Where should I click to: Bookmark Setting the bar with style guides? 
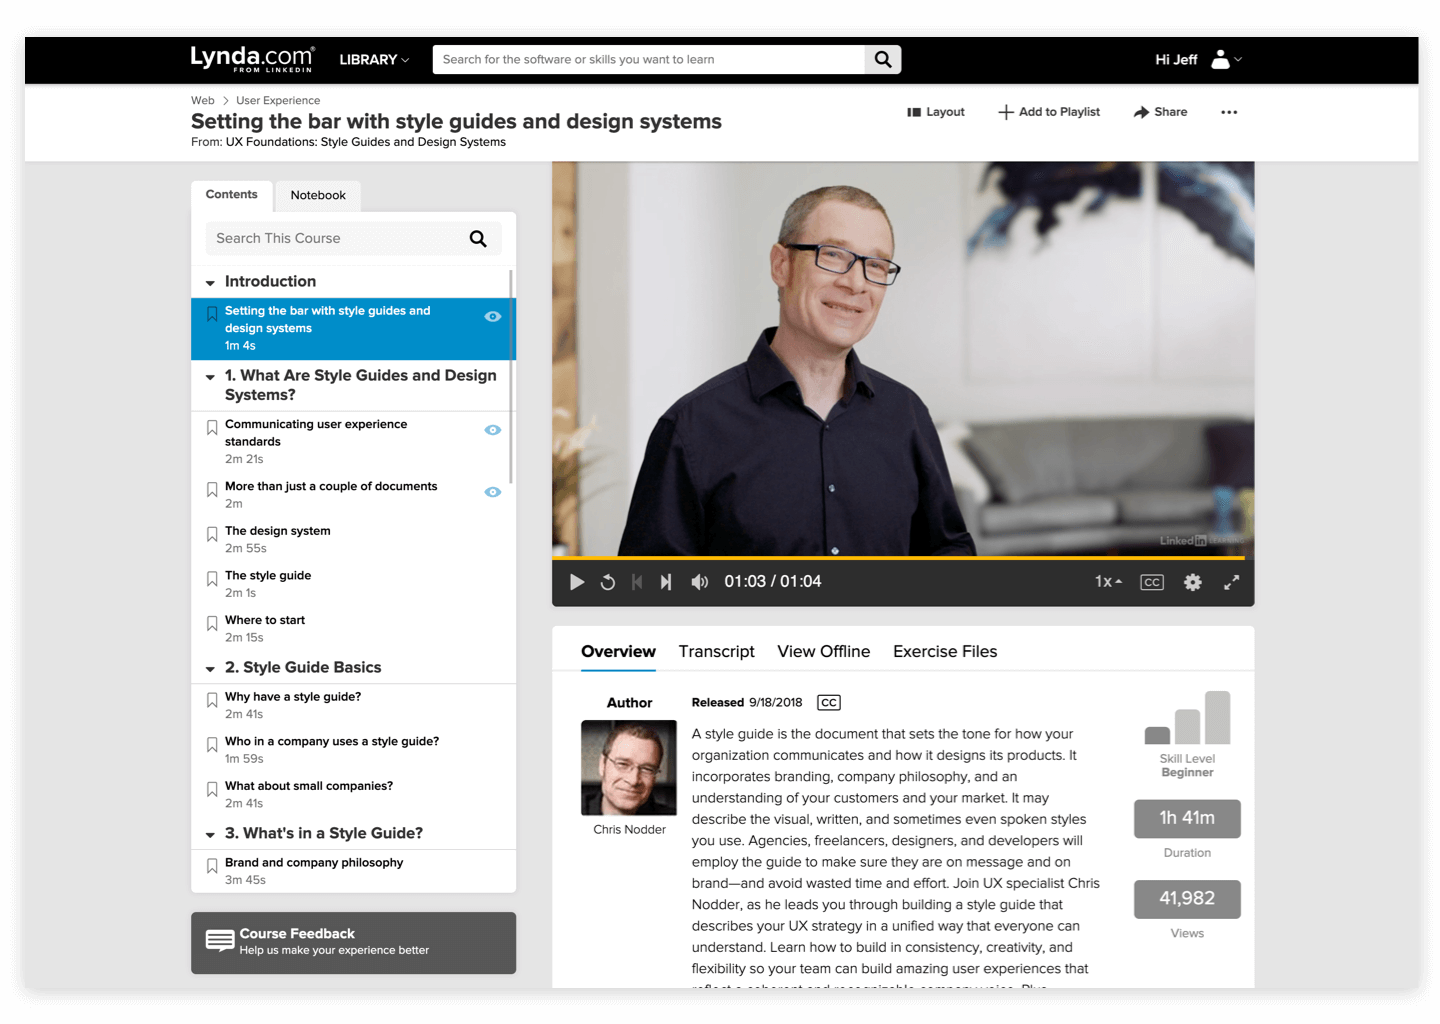tap(212, 314)
